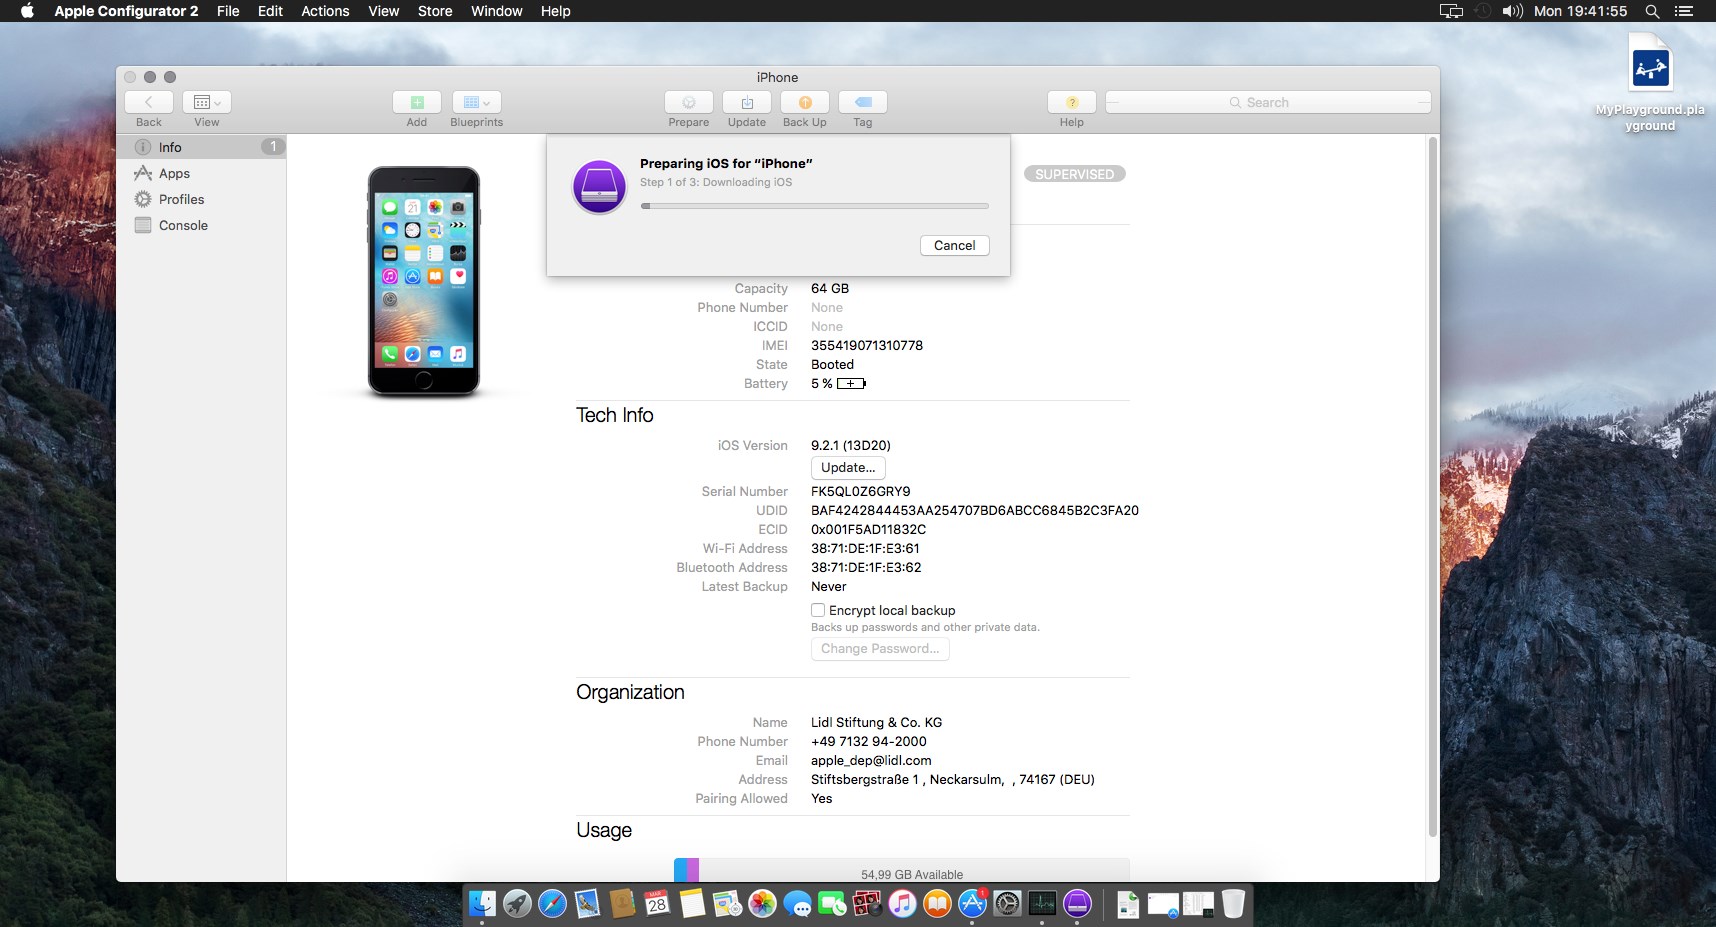This screenshot has height=927, width=1716.
Task: Click the Update toolbar icon
Action: click(x=747, y=102)
